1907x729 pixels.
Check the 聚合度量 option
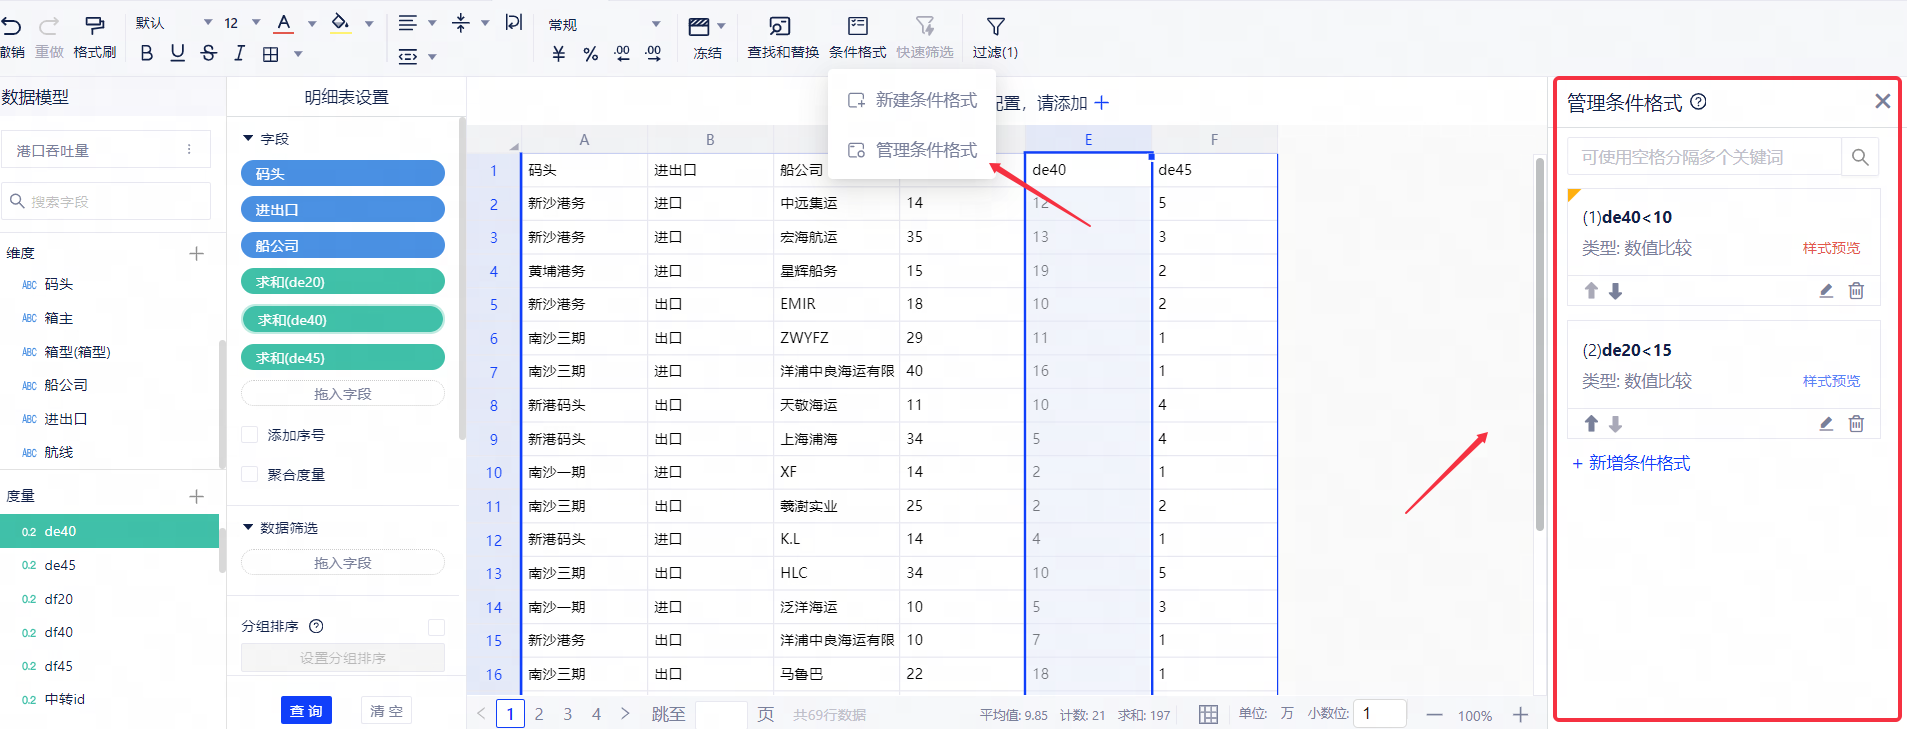click(250, 475)
